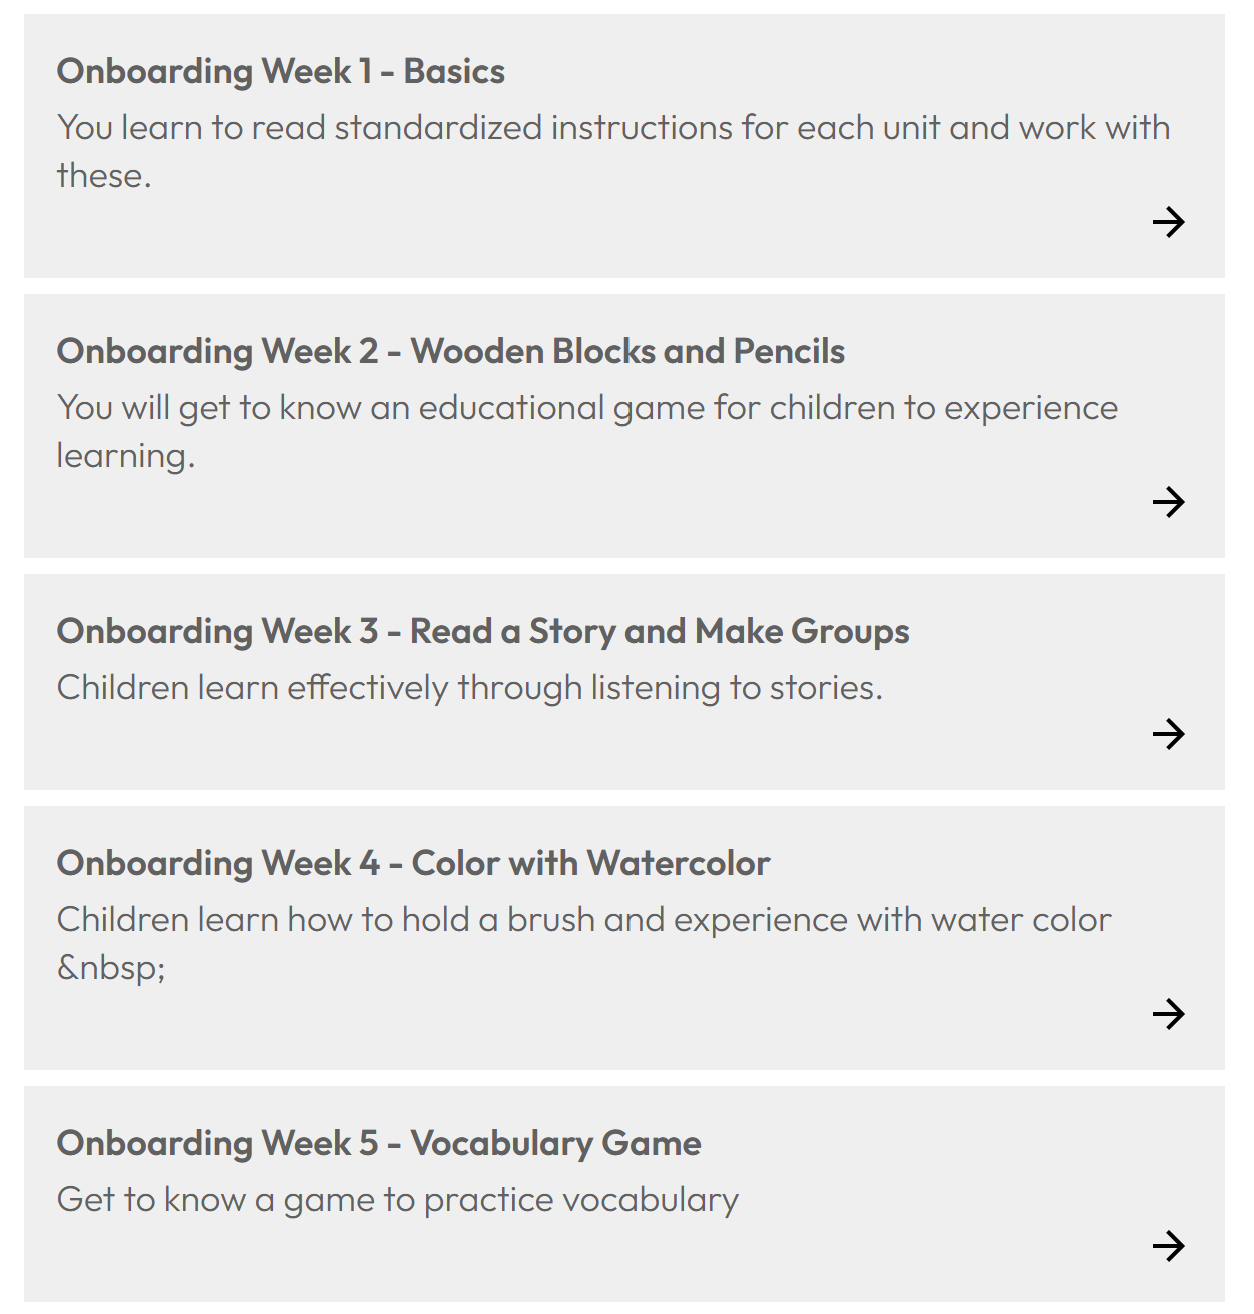This screenshot has height=1314, width=1254.
Task: Open the Onboarding Week 1 - Basics heading
Action: pyautogui.click(x=280, y=72)
